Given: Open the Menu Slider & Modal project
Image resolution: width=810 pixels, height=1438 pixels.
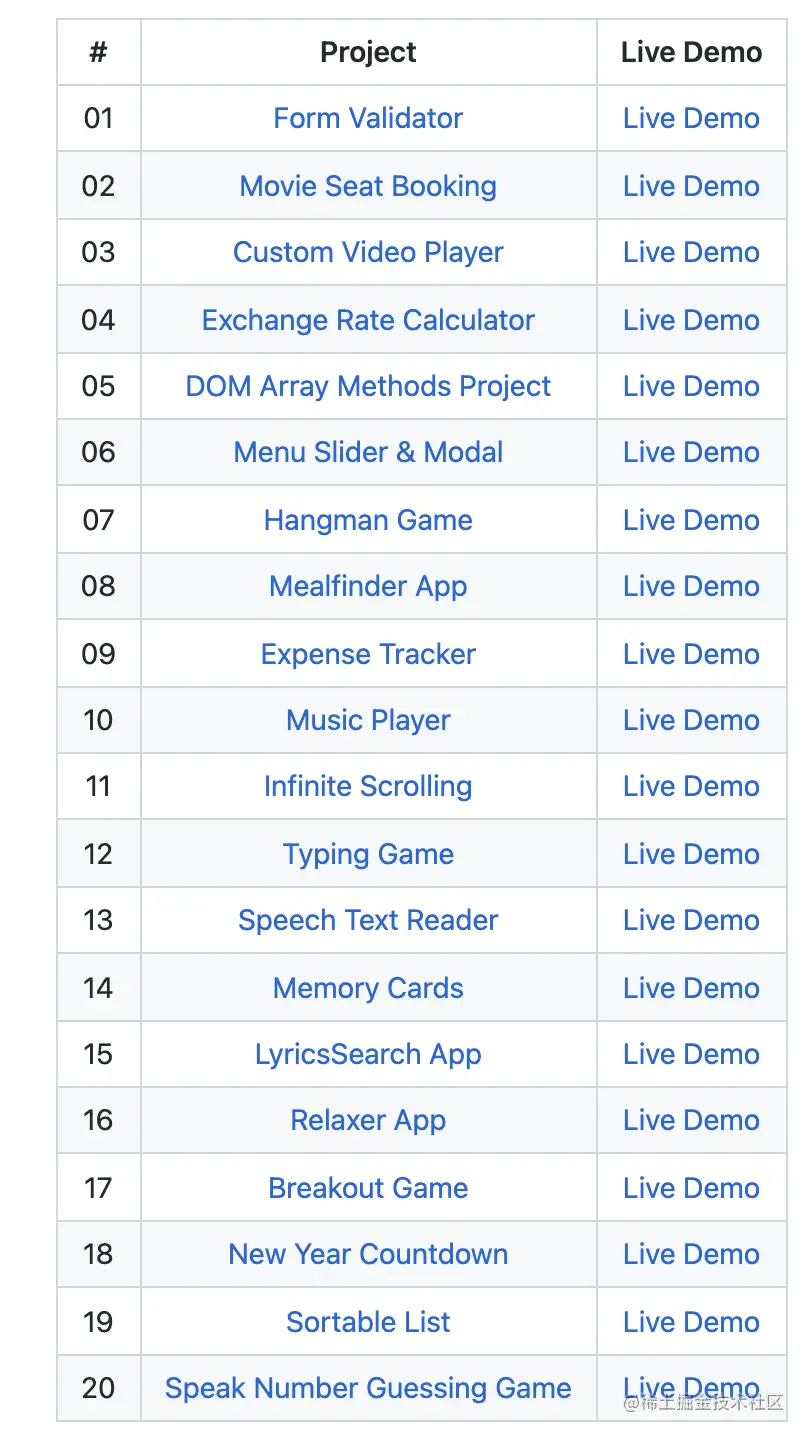Looking at the screenshot, I should pos(368,452).
